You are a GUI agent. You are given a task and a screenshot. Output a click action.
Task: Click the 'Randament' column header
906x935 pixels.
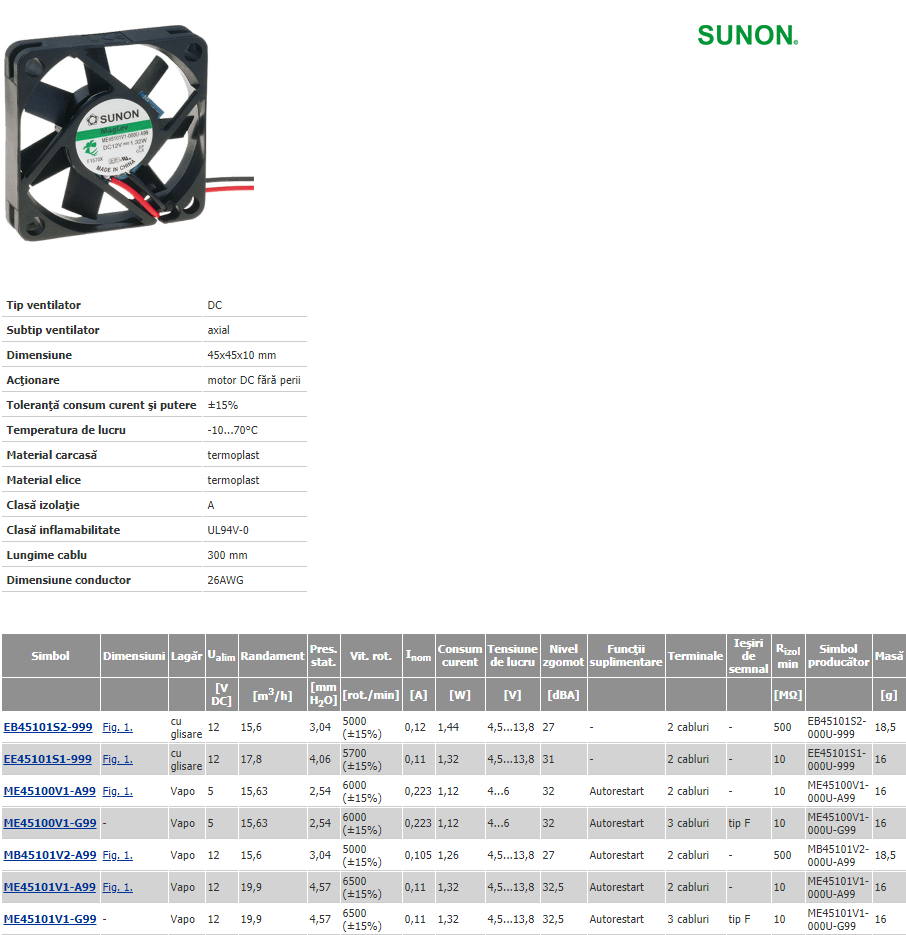coord(273,656)
